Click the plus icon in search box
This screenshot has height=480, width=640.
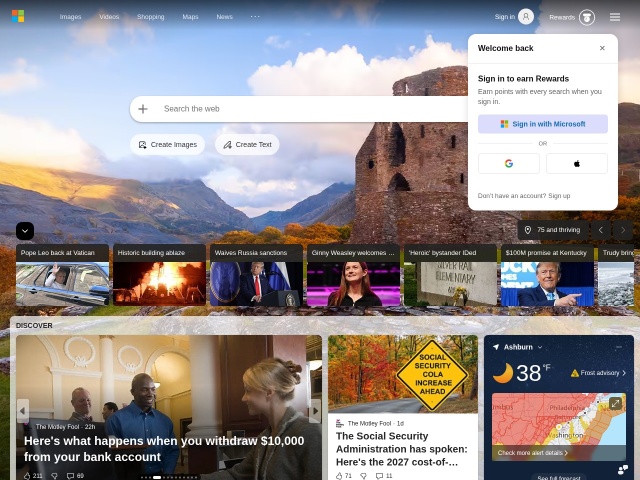click(143, 109)
